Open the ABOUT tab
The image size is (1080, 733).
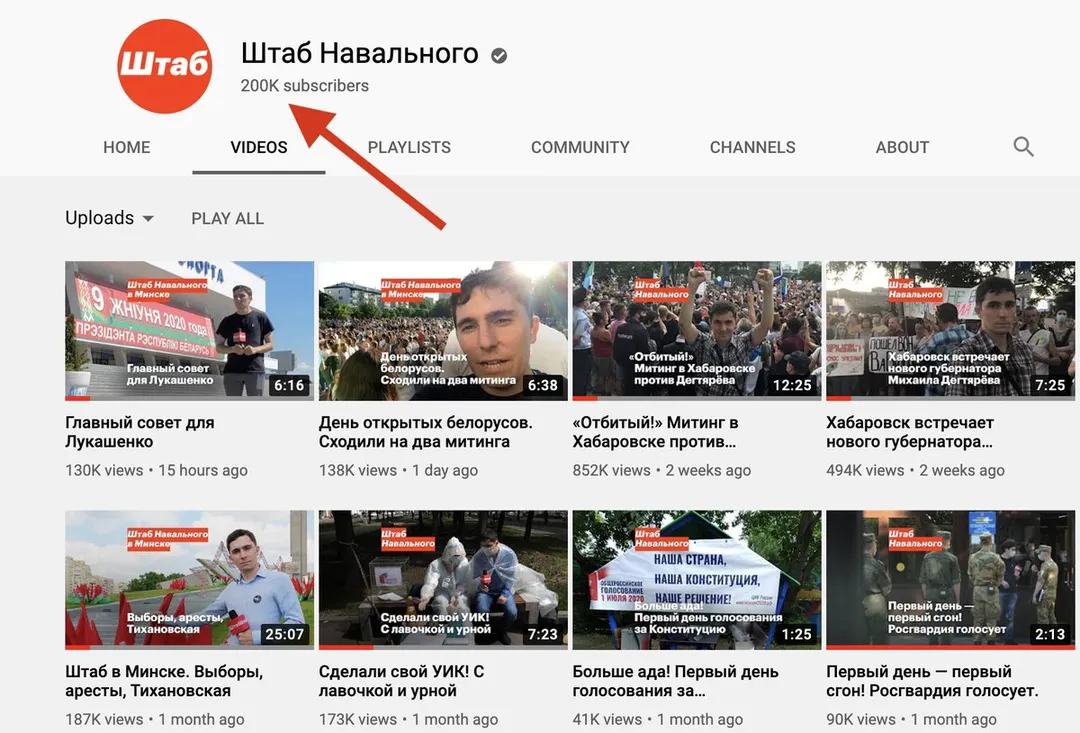click(902, 147)
